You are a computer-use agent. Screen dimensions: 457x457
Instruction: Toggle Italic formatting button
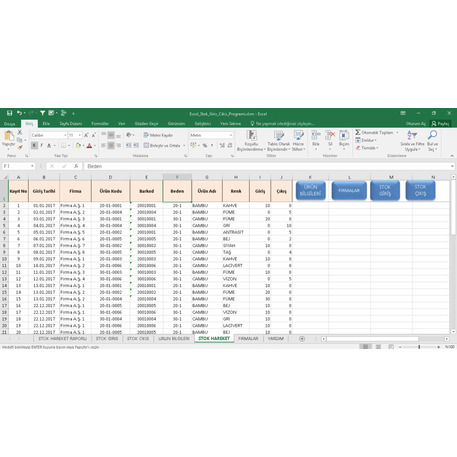(42, 145)
